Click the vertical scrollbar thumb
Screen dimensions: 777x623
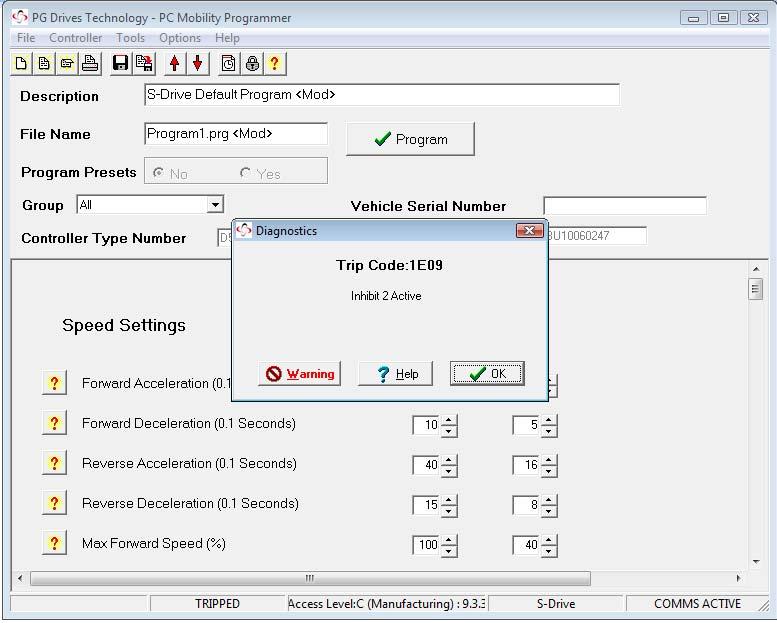(755, 289)
